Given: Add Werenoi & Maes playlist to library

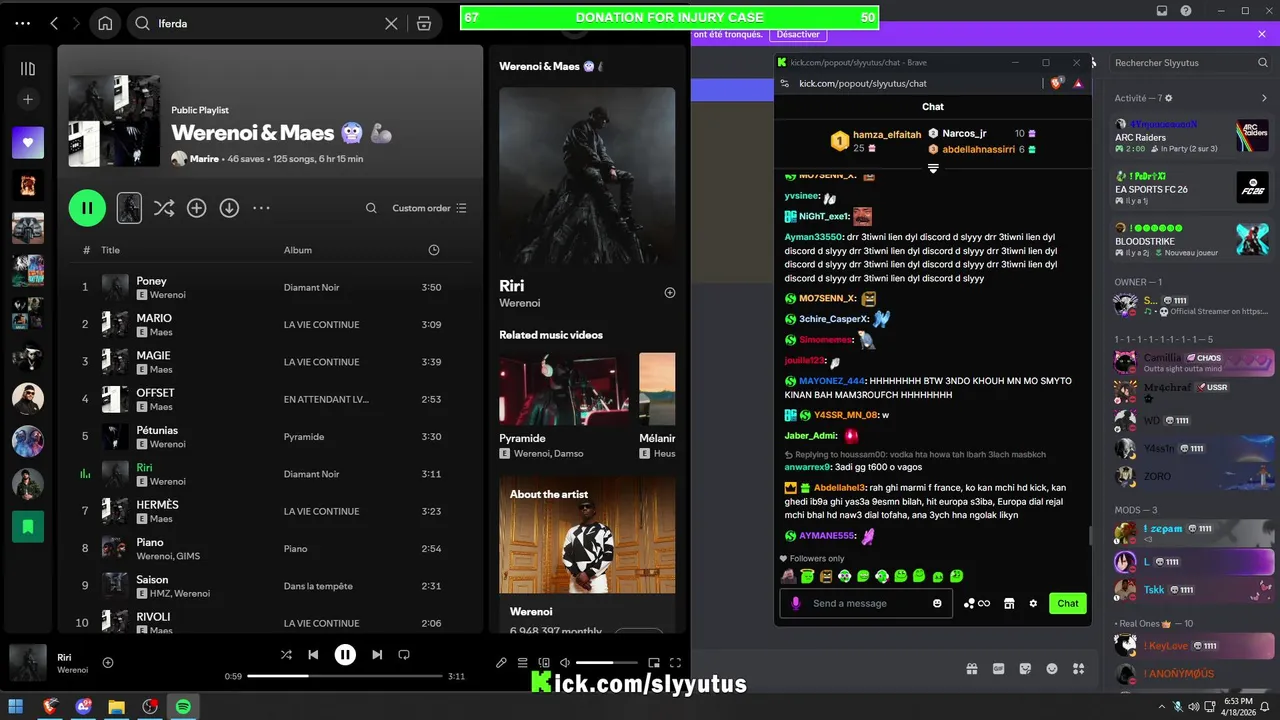Looking at the screenshot, I should click(197, 208).
